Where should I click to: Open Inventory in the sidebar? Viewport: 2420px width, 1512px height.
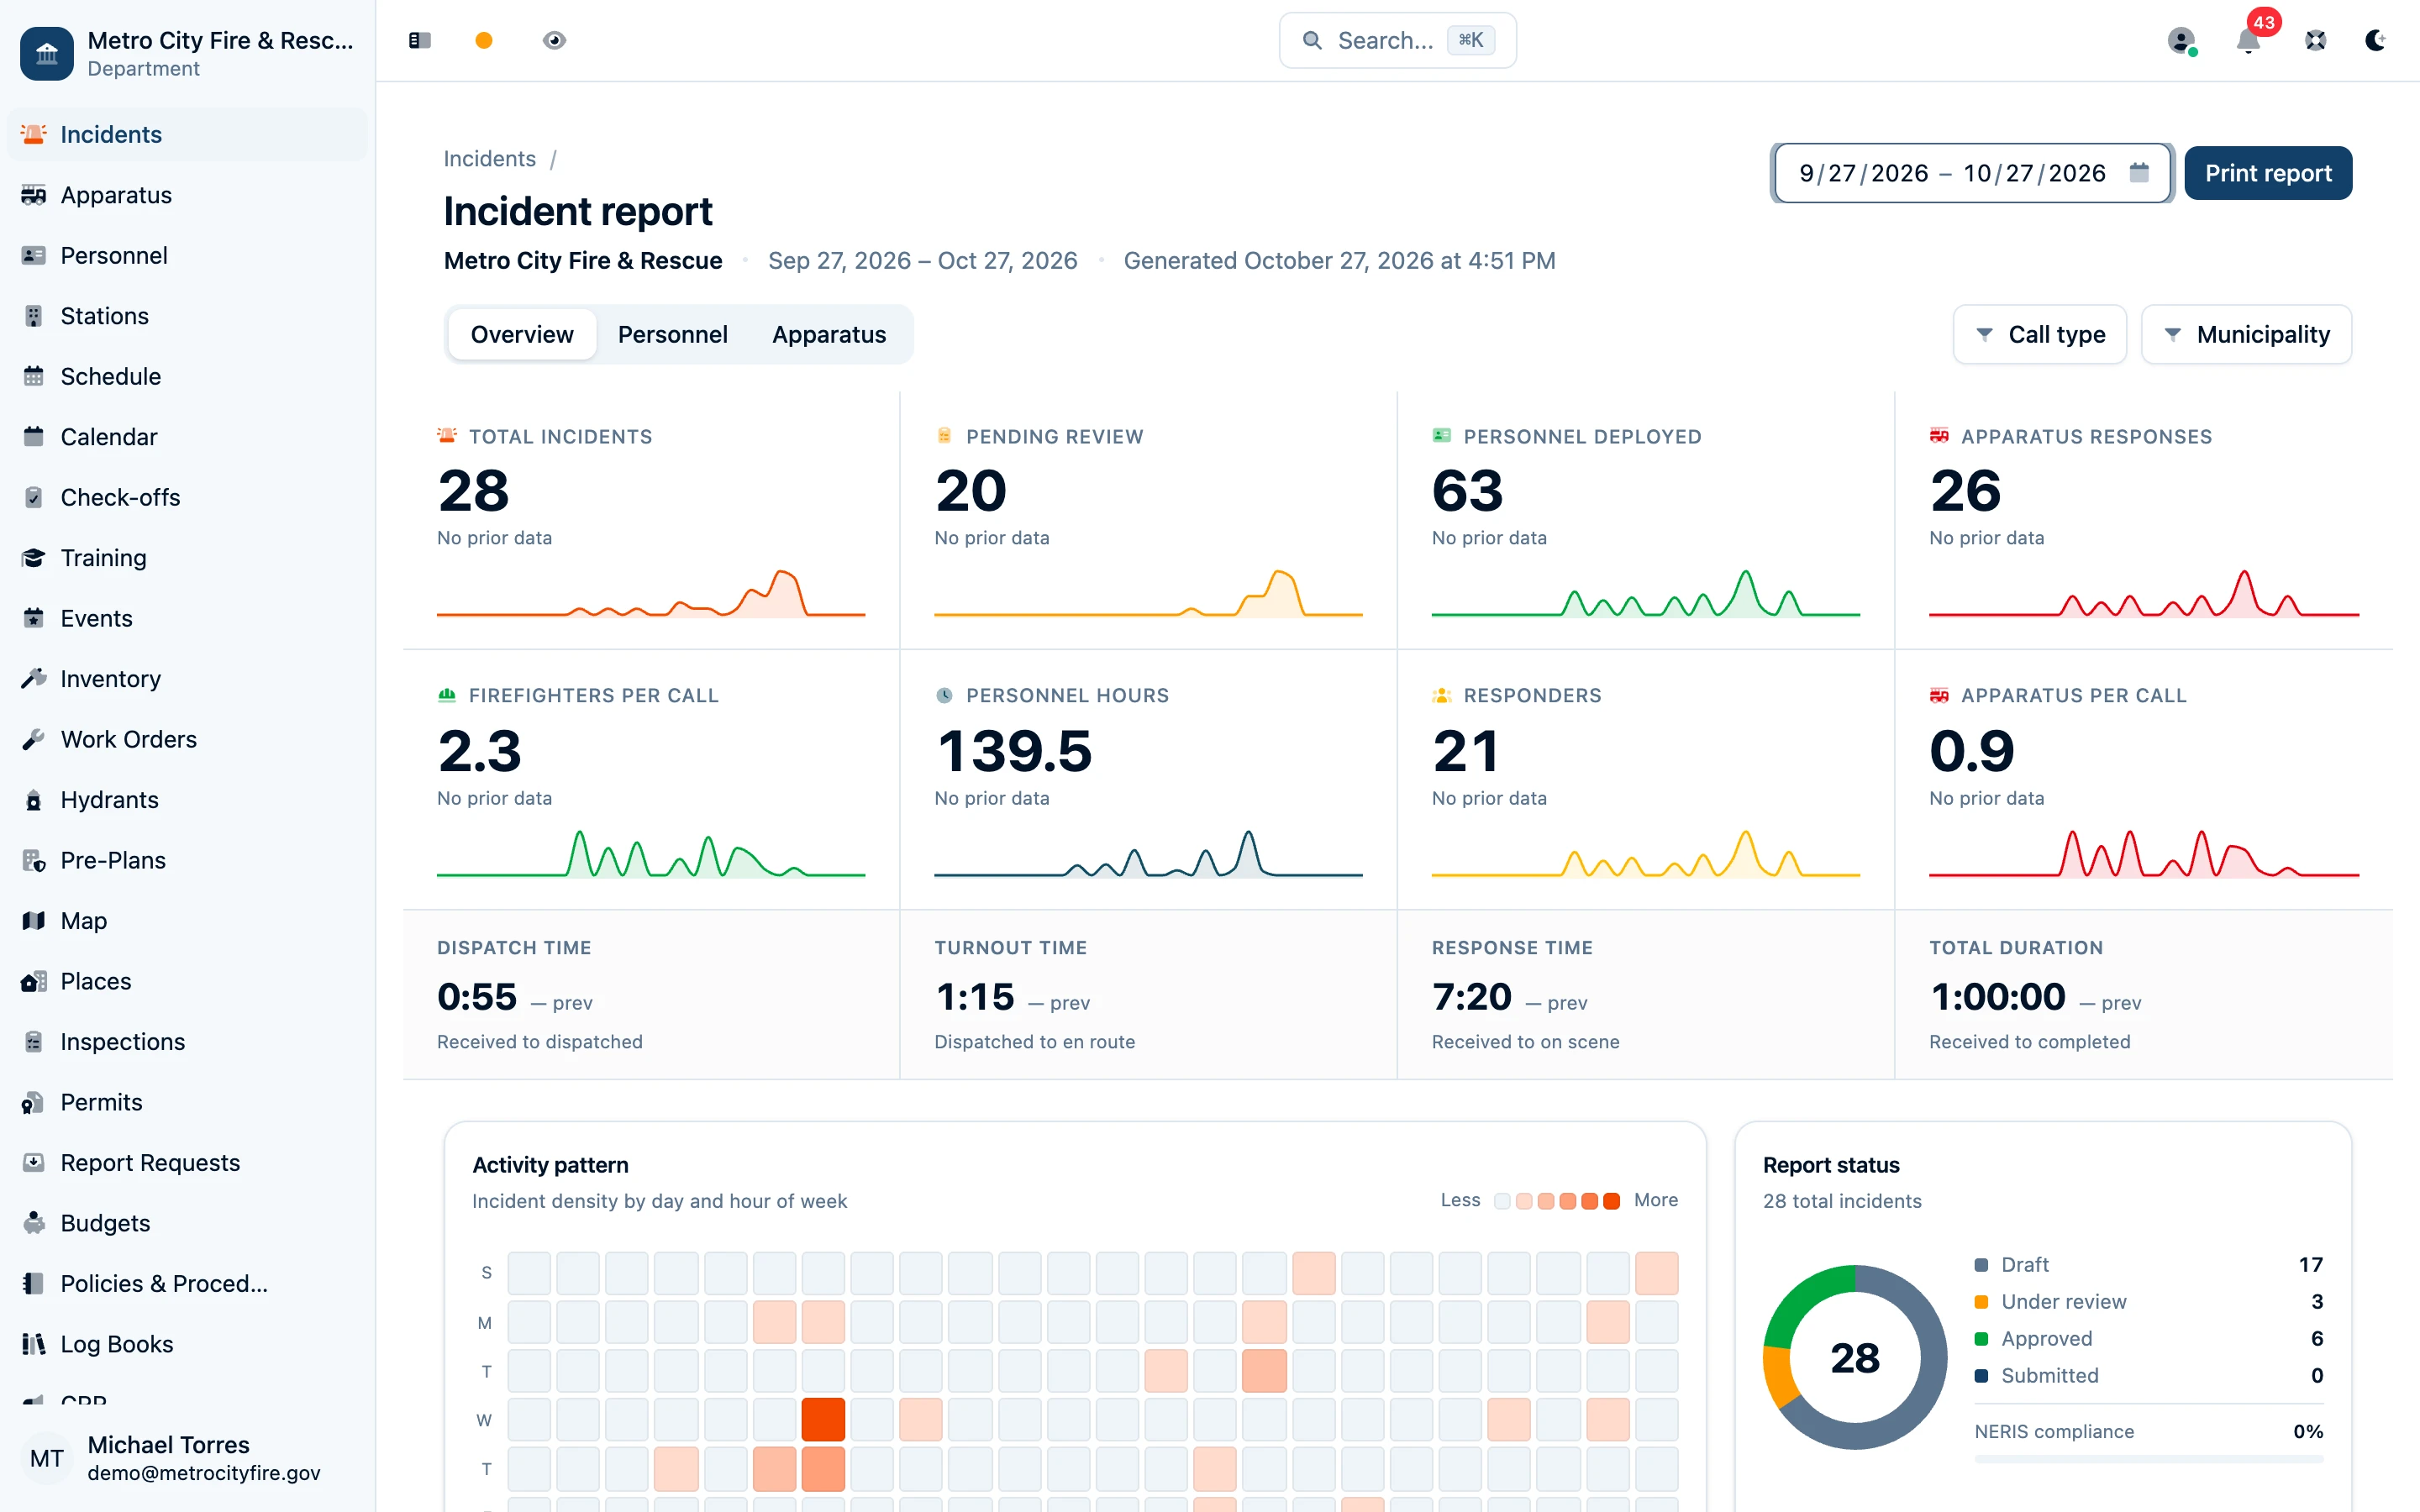(x=187, y=679)
